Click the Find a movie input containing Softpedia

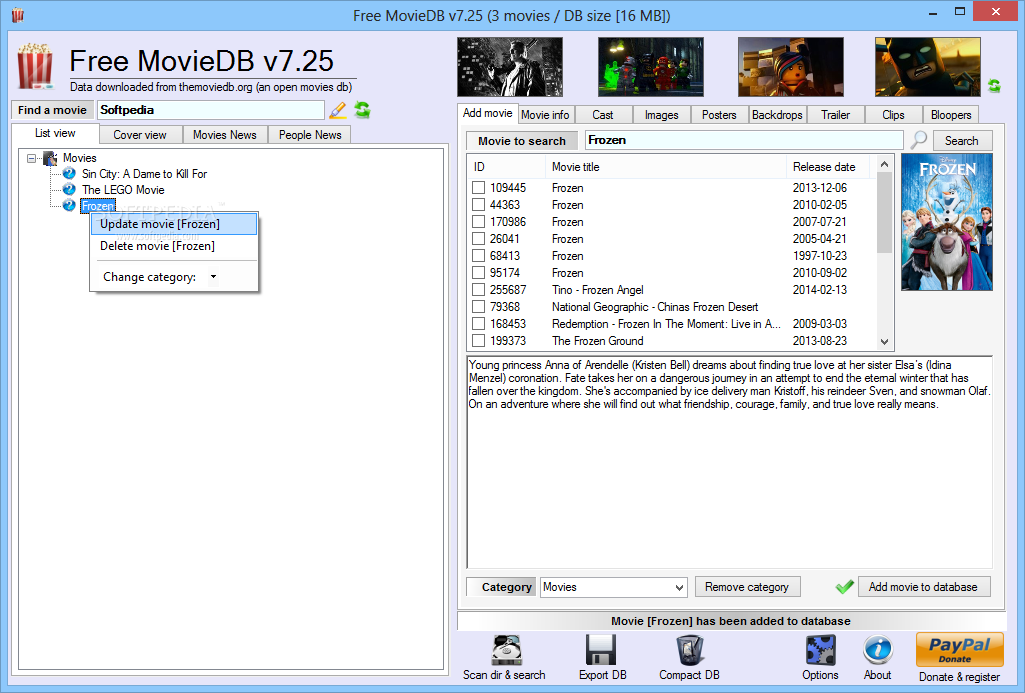pos(210,110)
